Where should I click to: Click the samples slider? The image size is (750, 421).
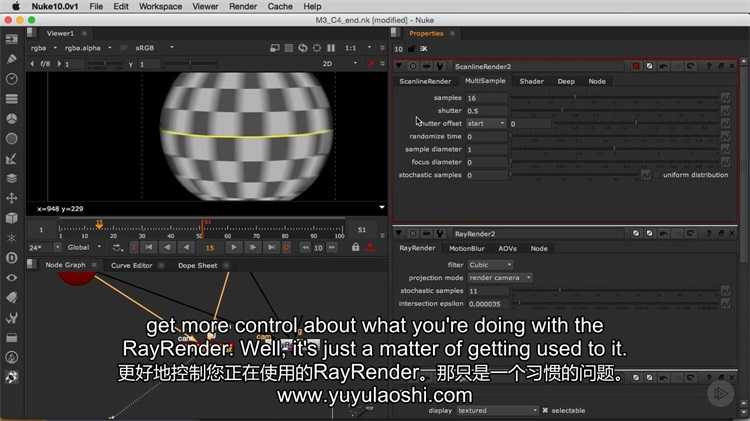(614, 98)
